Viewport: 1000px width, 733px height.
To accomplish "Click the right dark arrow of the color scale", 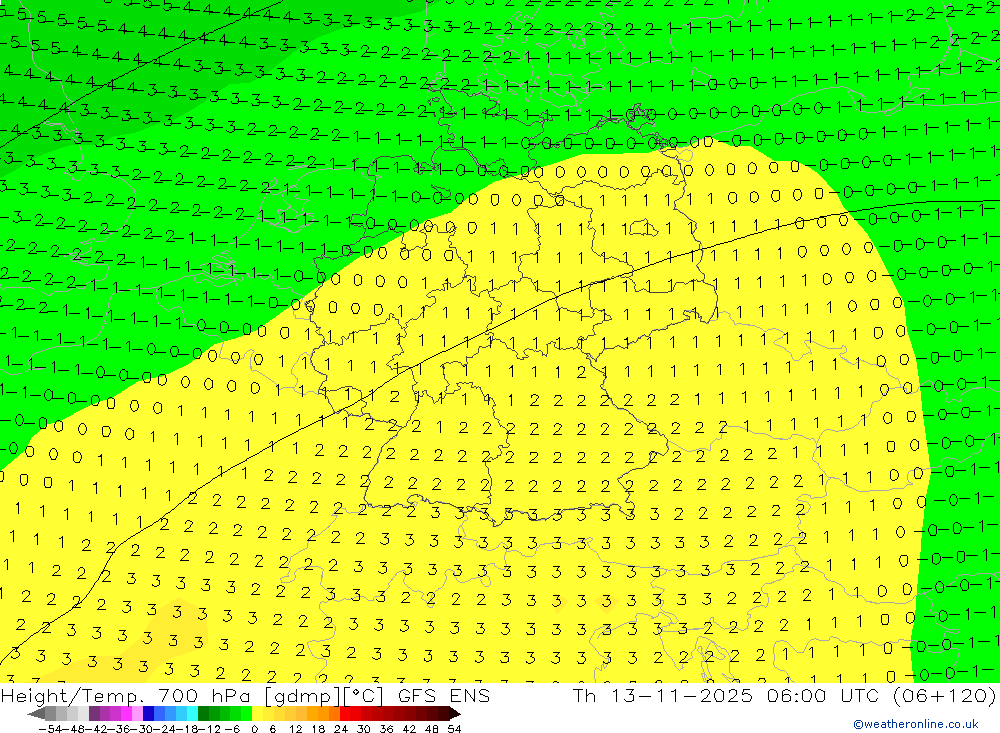I will pyautogui.click(x=455, y=714).
